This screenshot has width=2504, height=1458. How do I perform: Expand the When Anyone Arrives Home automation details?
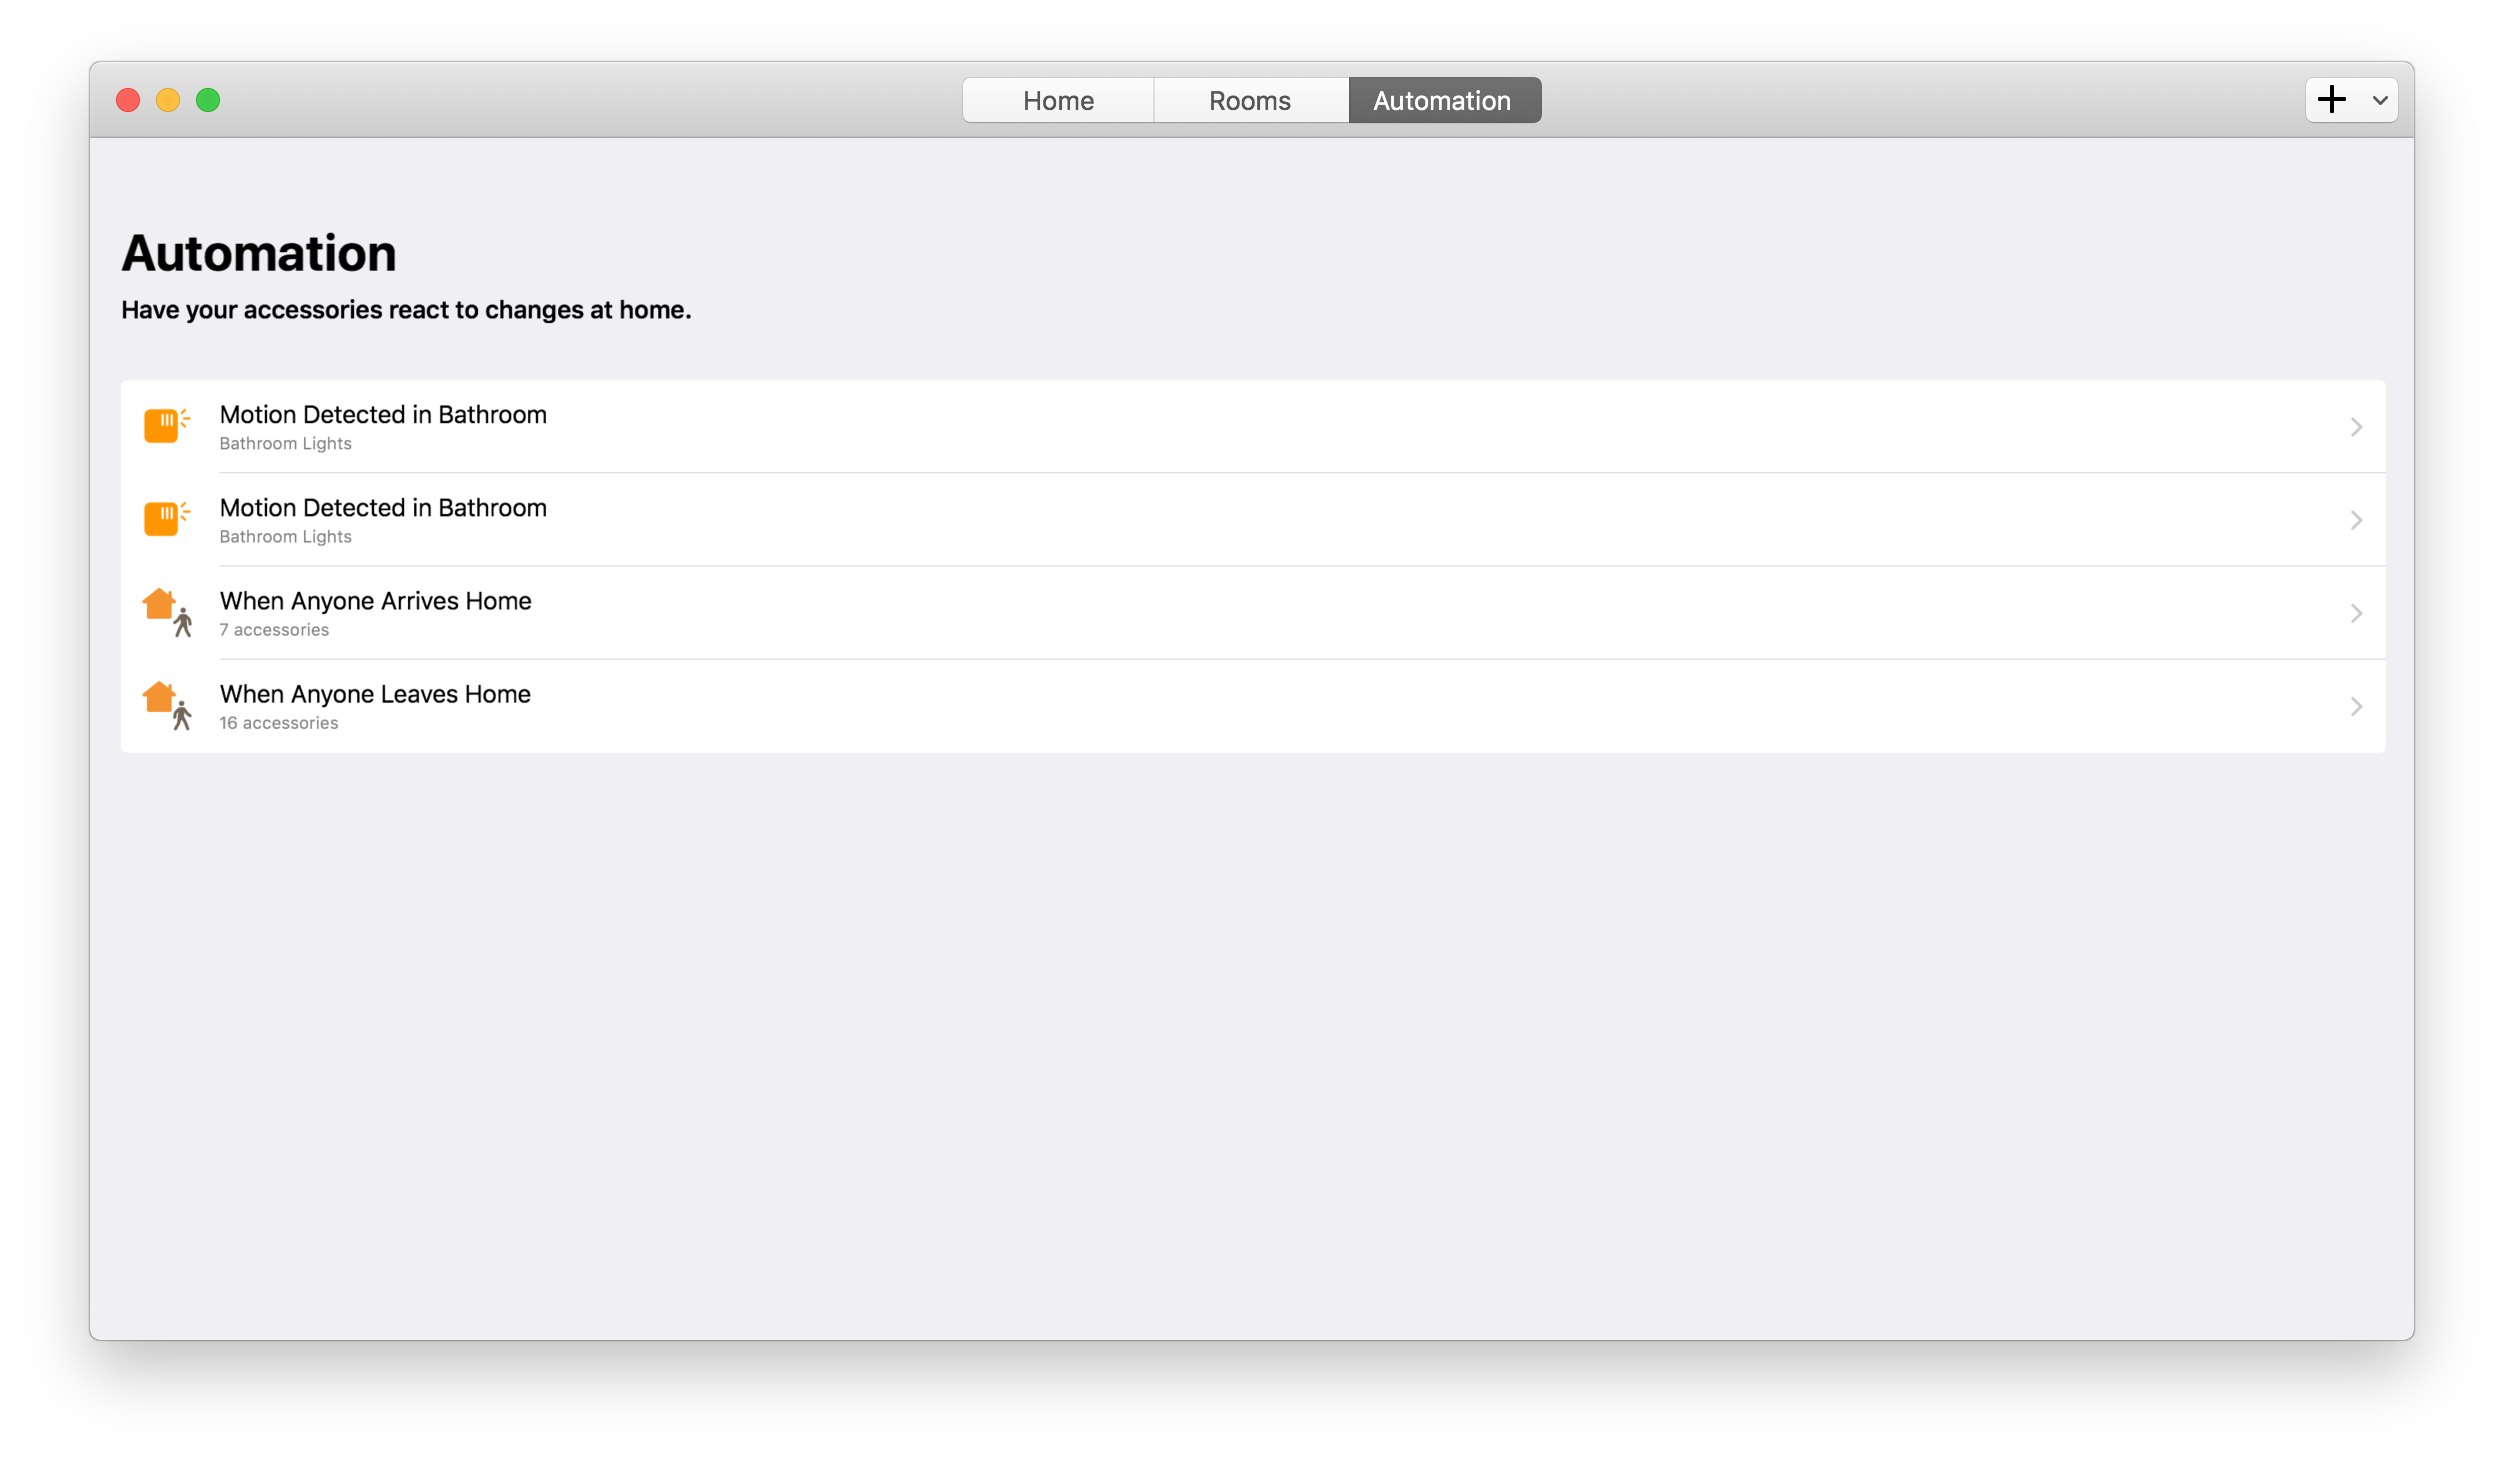pos(2358,613)
